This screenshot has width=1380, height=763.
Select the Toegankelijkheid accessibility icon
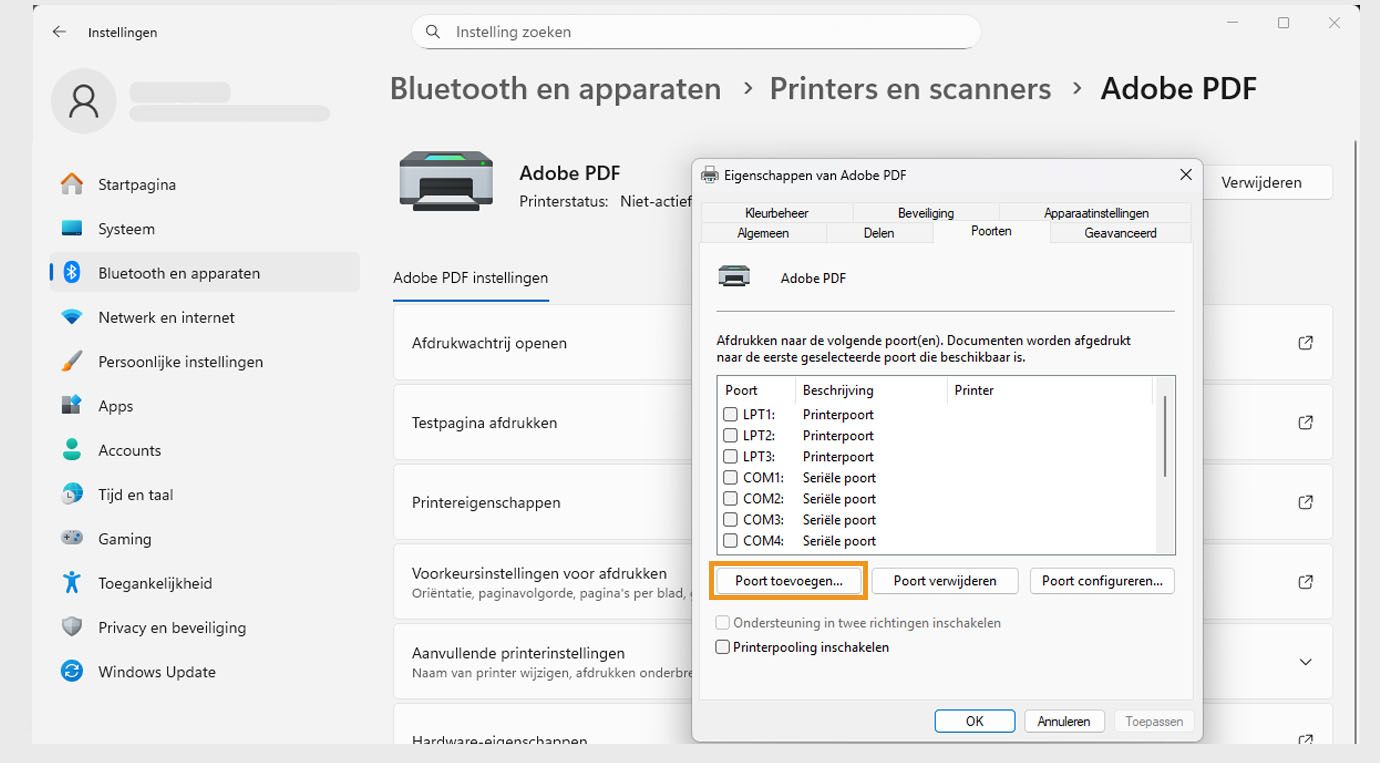click(70, 582)
